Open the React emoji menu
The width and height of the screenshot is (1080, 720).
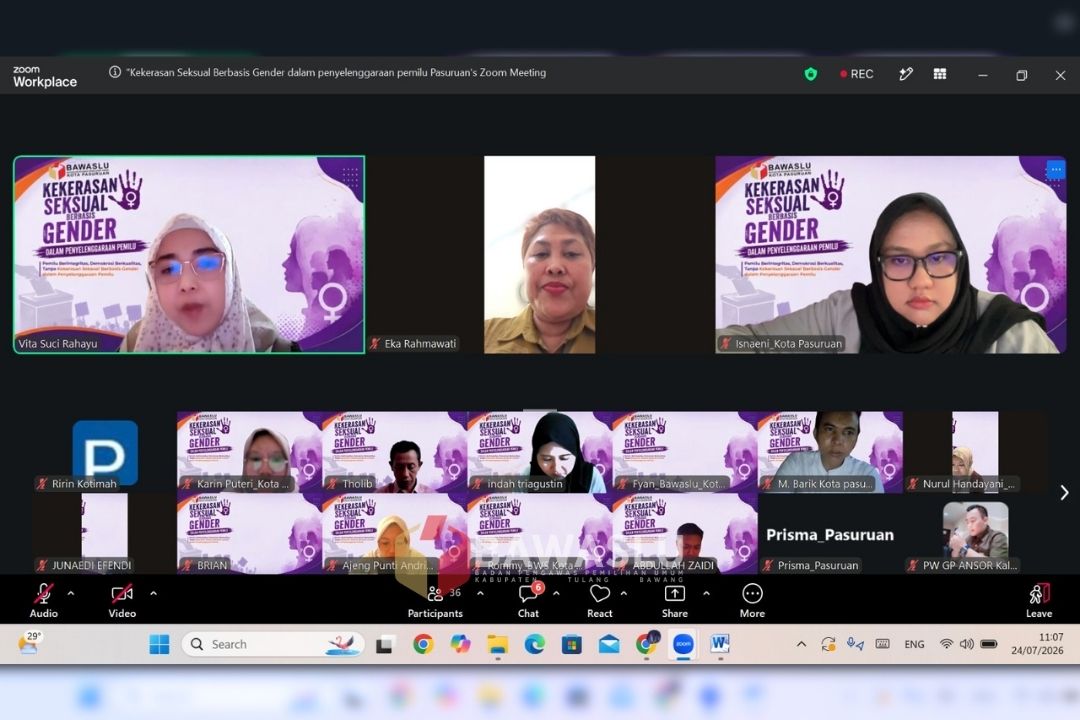point(599,600)
